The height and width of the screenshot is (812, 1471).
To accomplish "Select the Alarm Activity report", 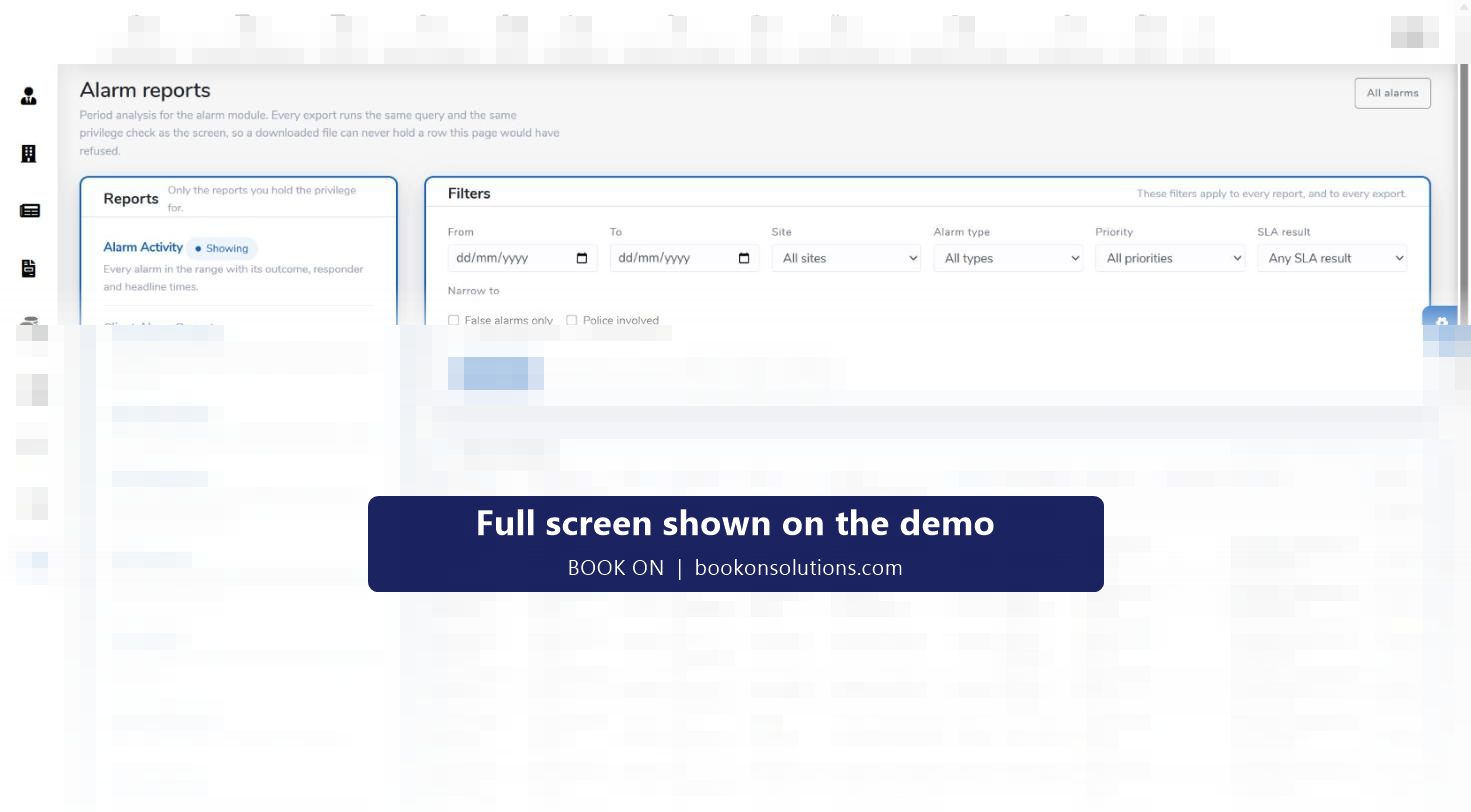I will (x=143, y=247).
